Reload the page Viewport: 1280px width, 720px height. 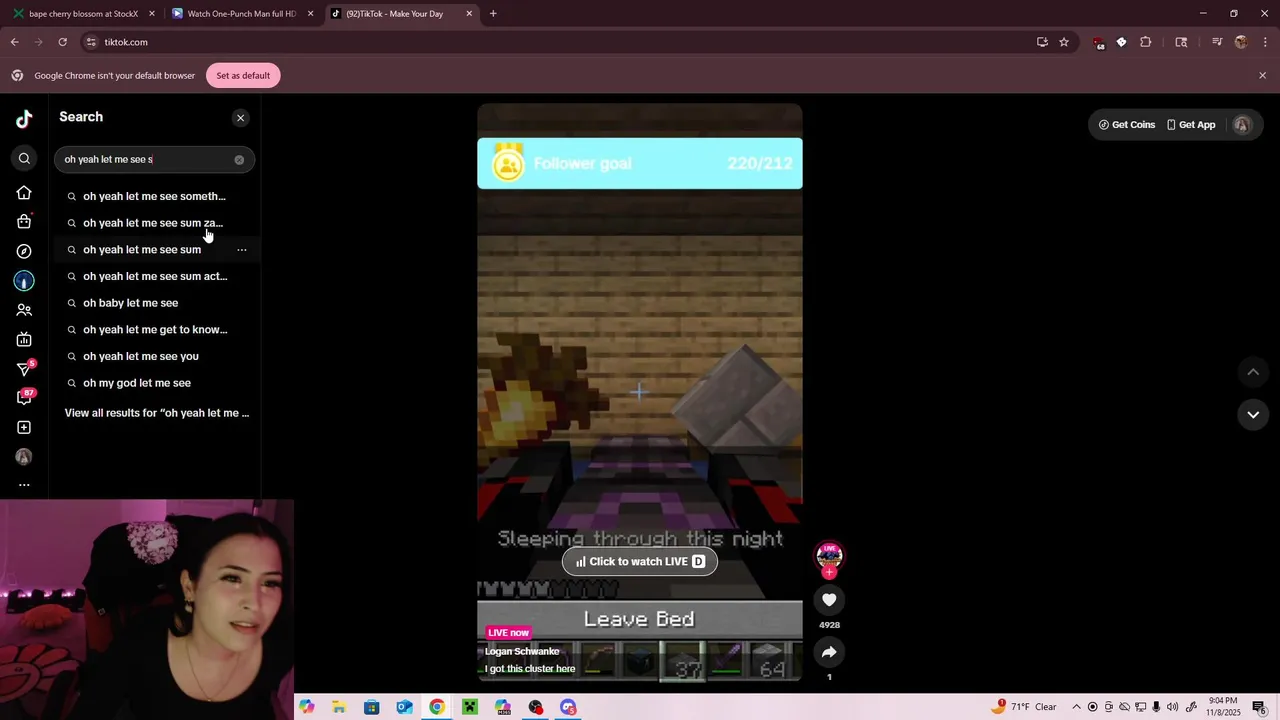click(62, 42)
